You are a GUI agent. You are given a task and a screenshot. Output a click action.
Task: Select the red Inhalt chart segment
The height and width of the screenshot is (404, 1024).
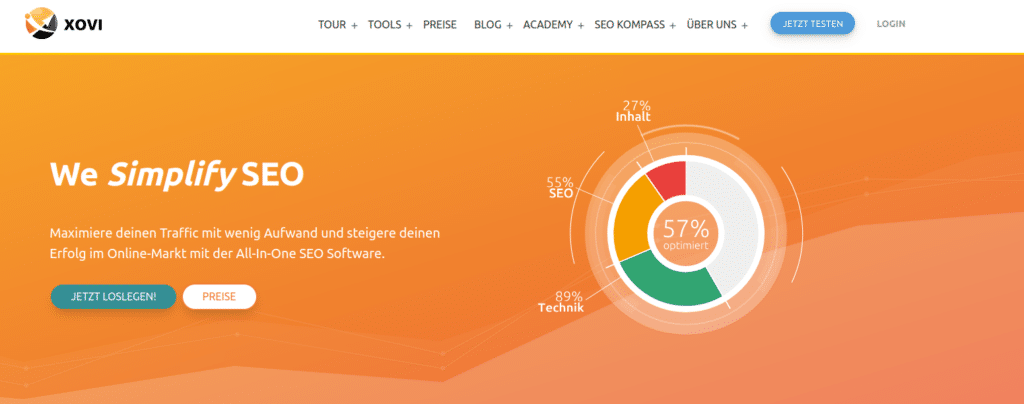tap(669, 179)
